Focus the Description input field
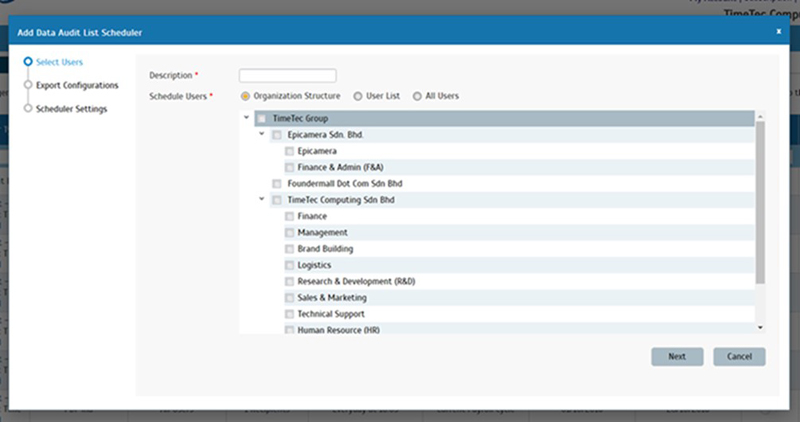This screenshot has height=422, width=800. click(287, 76)
